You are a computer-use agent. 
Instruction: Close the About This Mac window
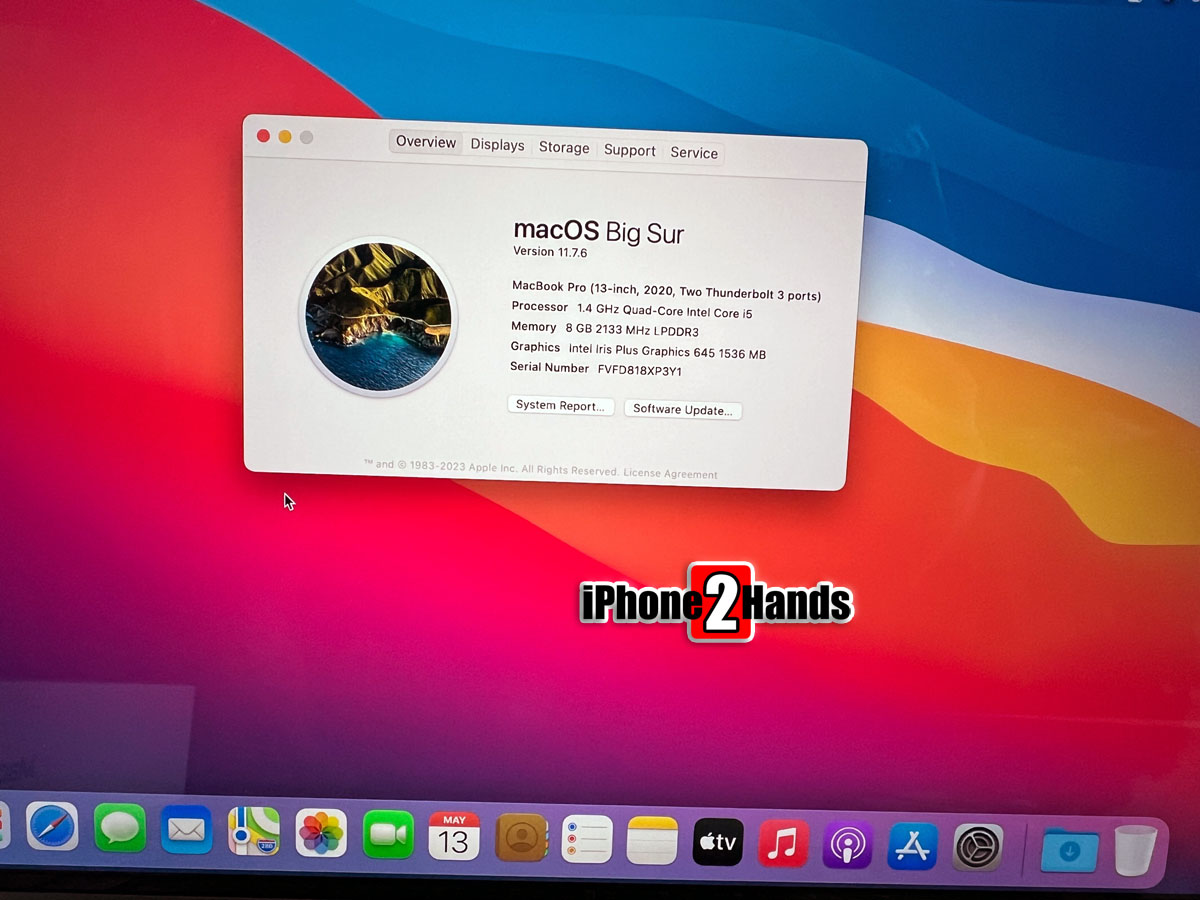click(264, 135)
